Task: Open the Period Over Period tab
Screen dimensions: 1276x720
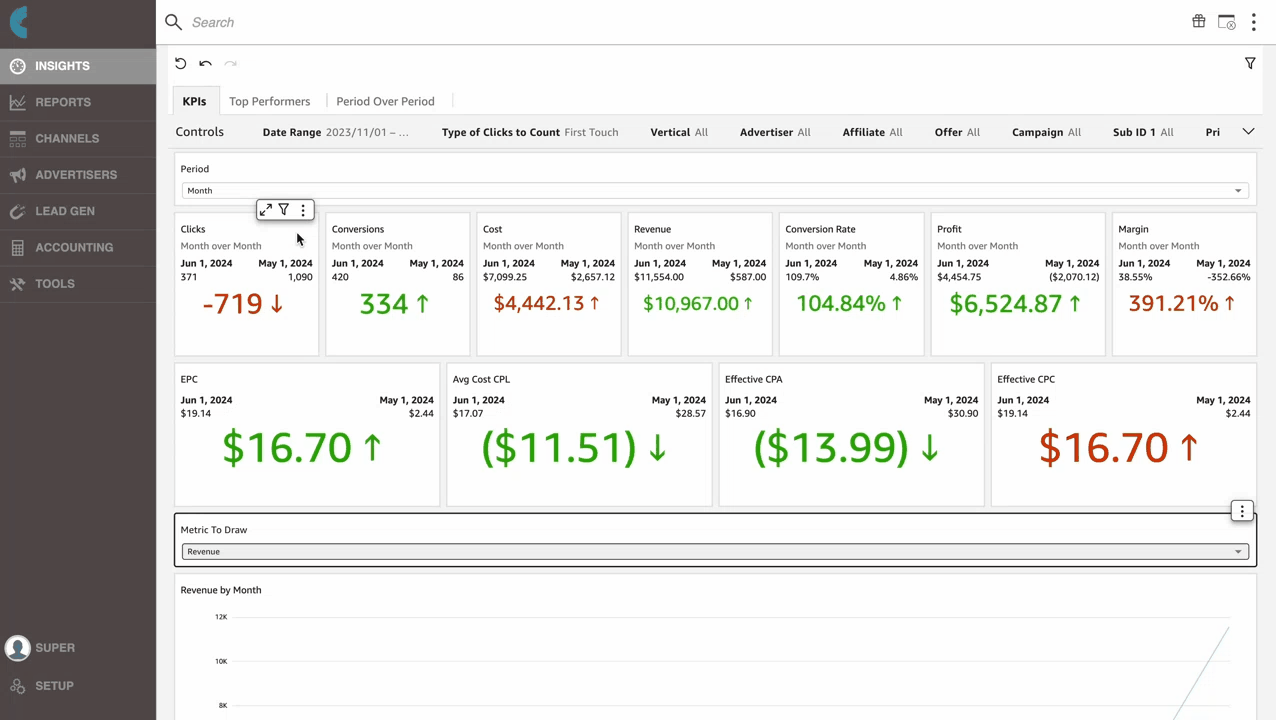Action: 385,101
